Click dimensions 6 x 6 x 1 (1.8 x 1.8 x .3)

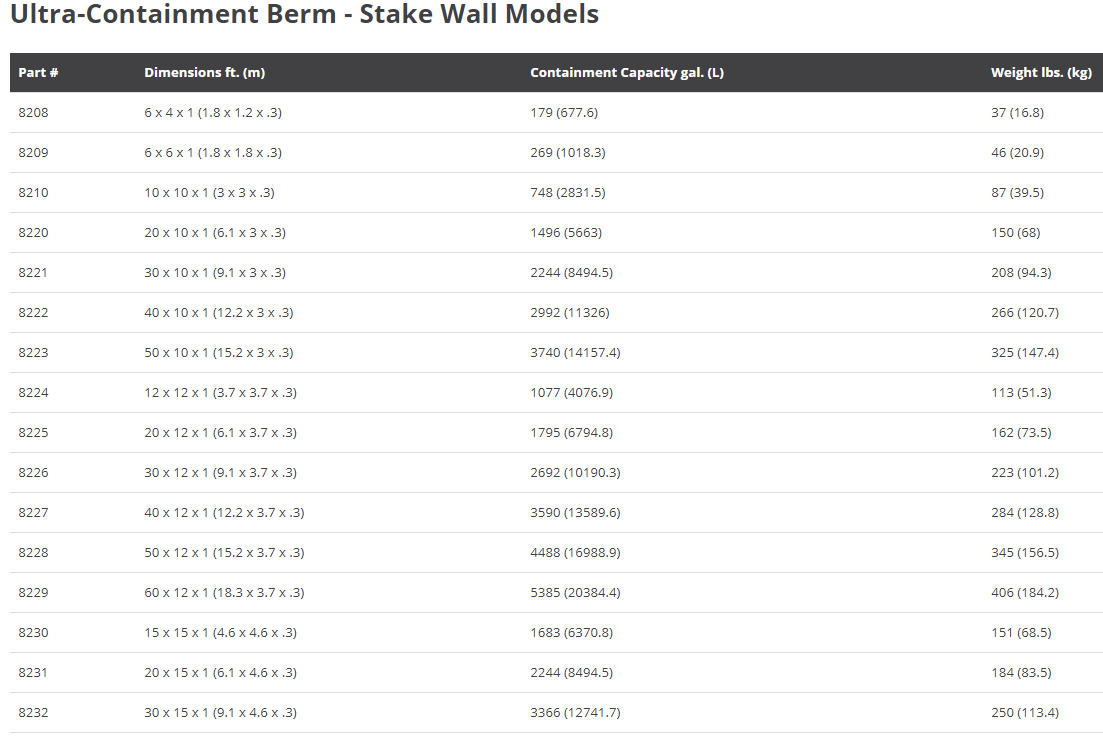pyautogui.click(x=213, y=153)
